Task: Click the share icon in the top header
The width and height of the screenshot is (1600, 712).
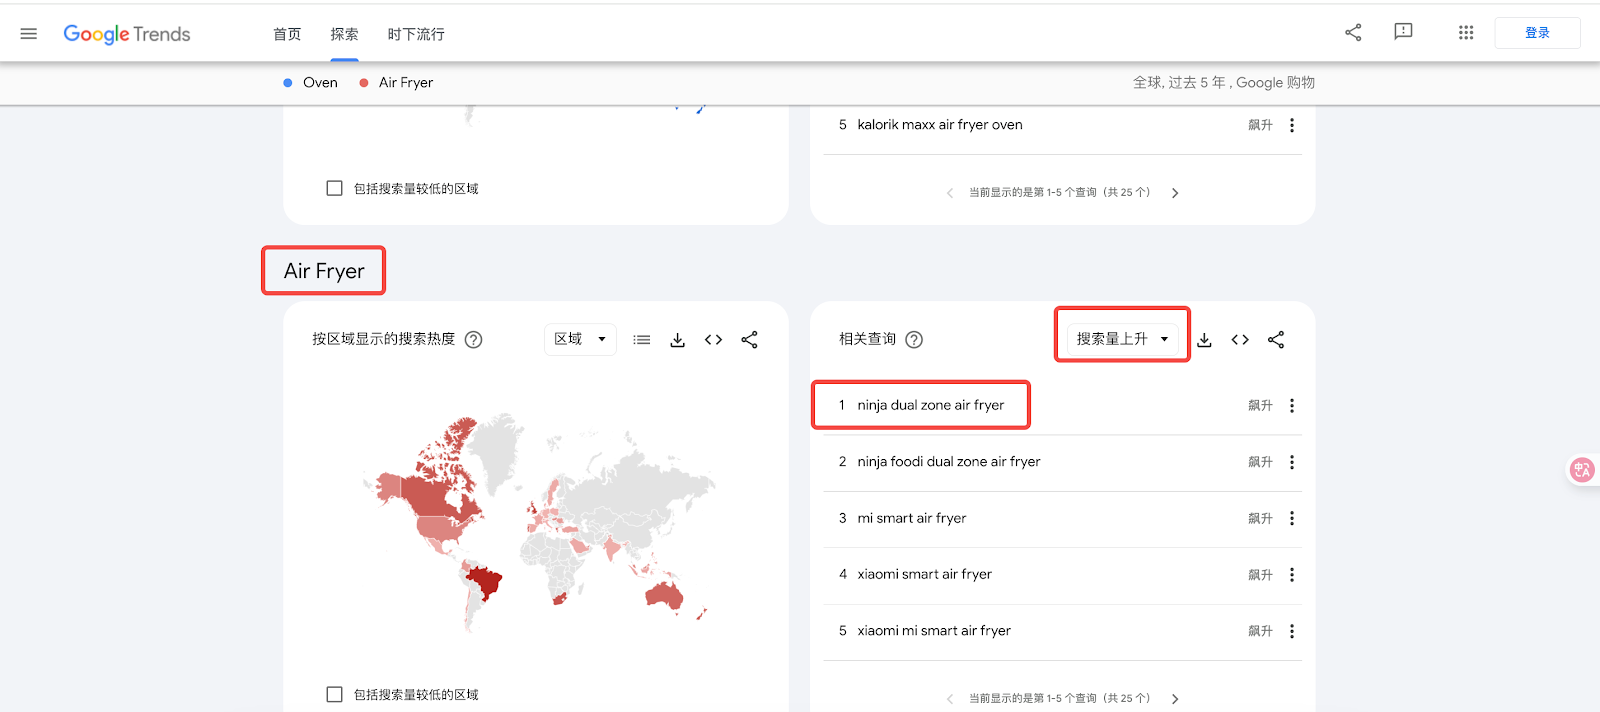Action: click(x=1353, y=33)
